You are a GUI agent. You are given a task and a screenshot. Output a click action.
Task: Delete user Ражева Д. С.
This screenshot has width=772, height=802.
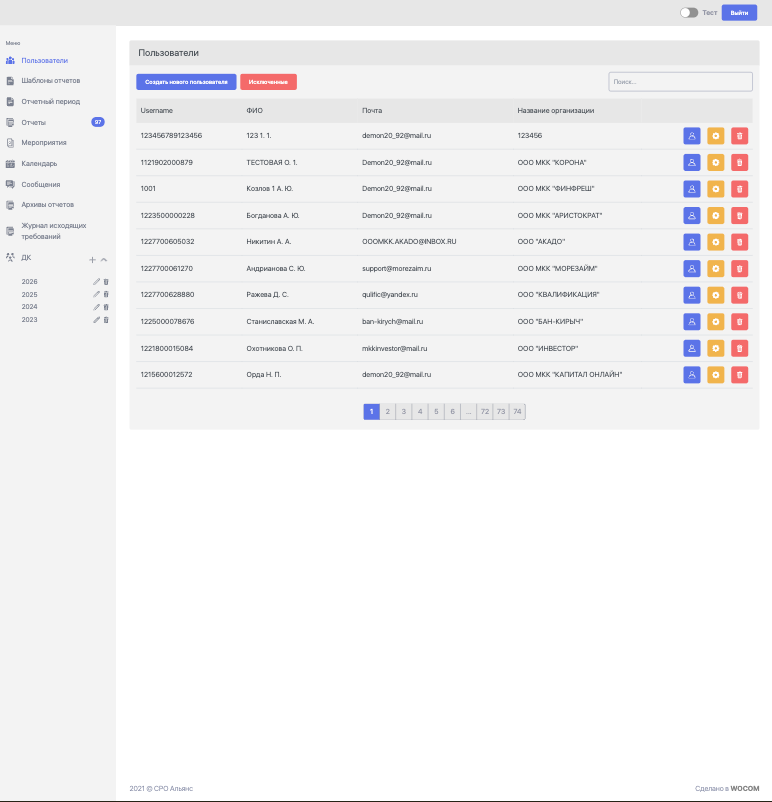click(x=739, y=295)
